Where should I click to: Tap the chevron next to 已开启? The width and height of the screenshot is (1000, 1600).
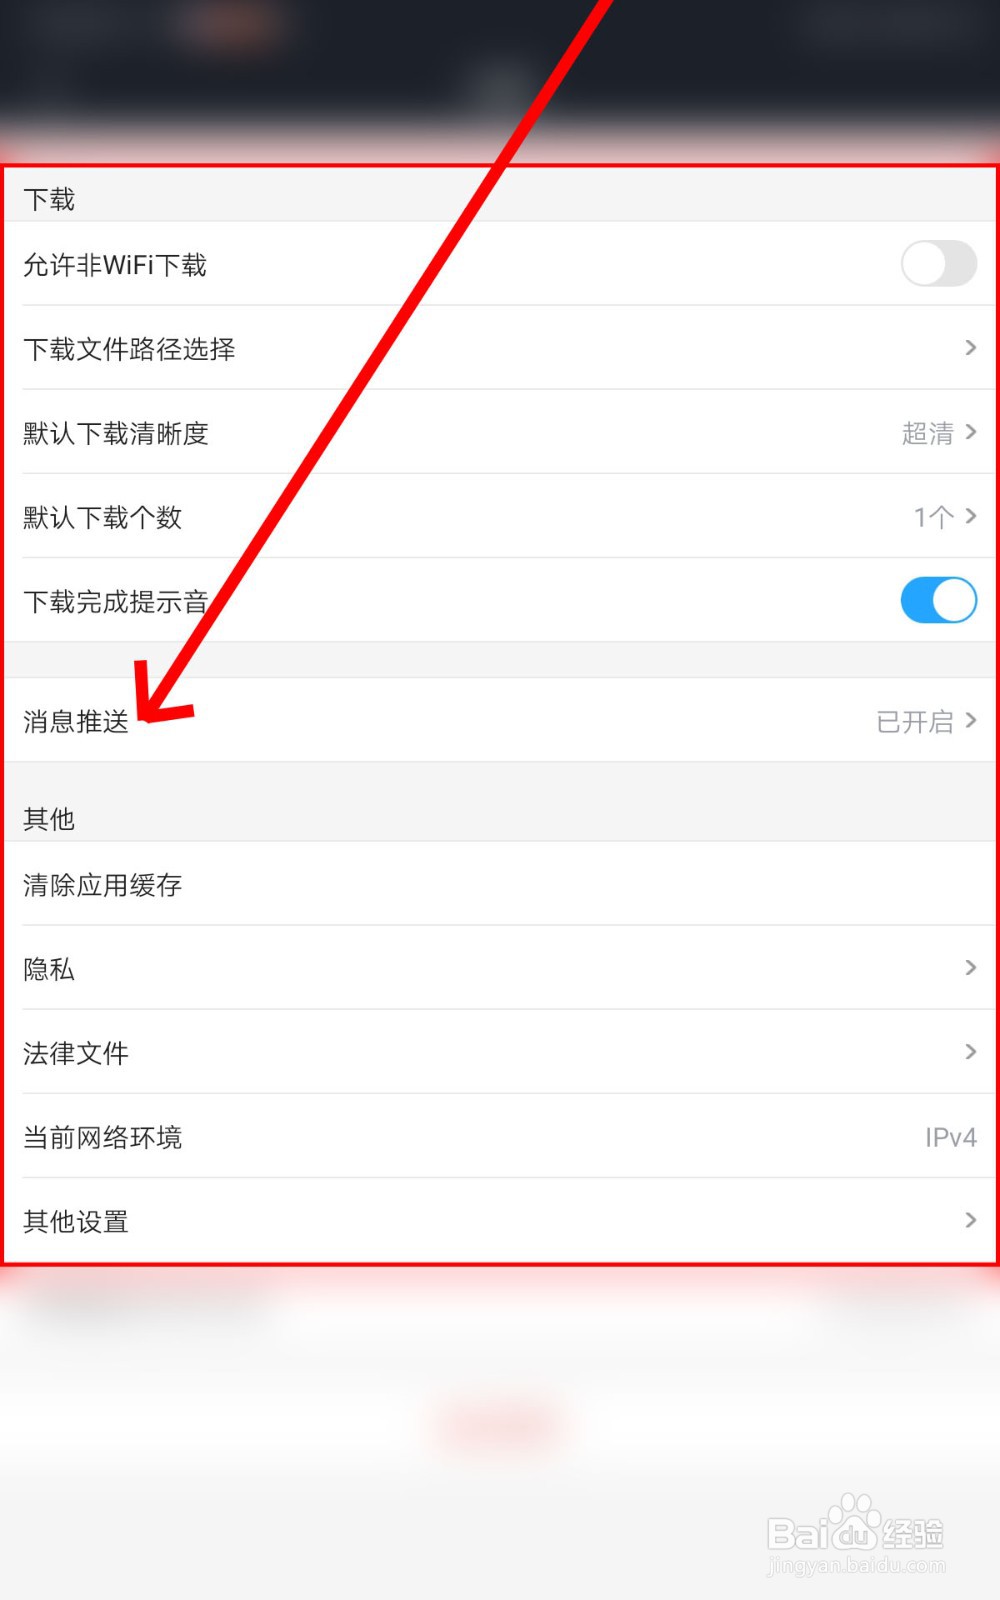pos(970,721)
